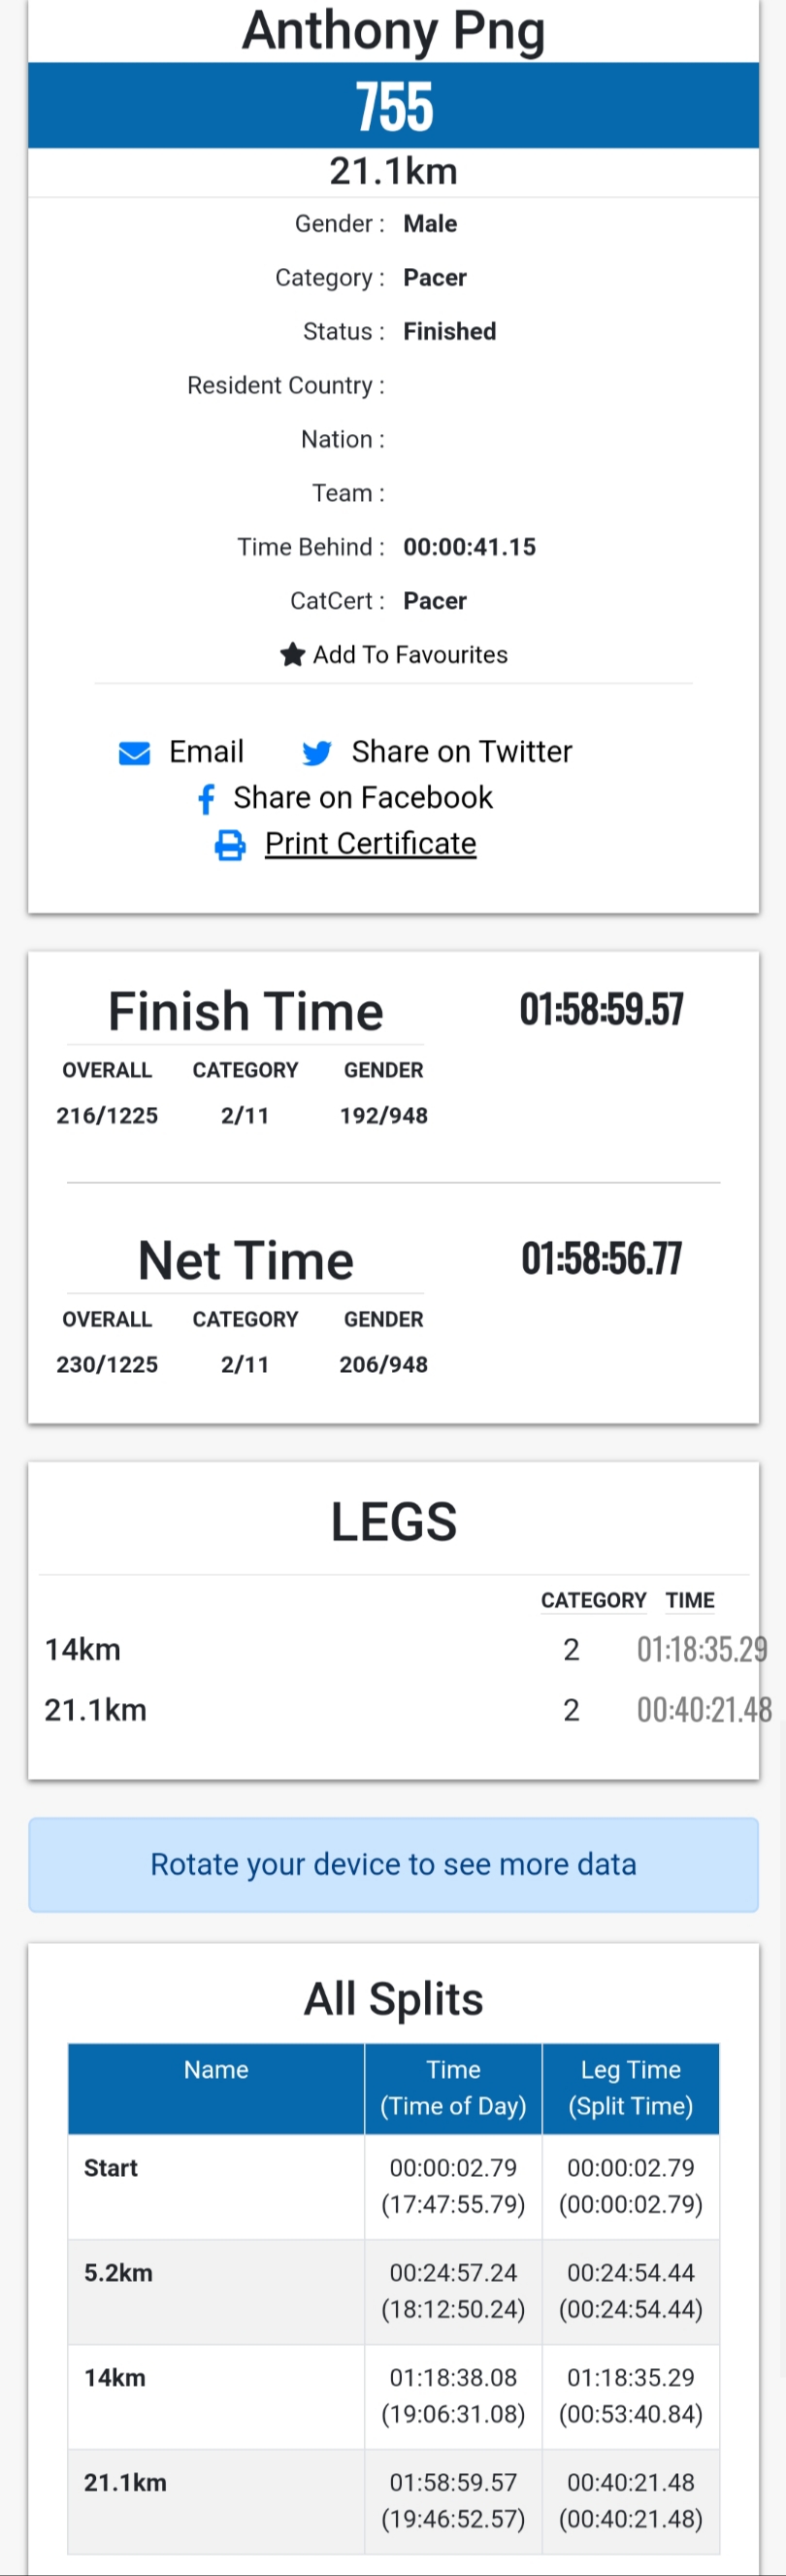This screenshot has width=786, height=2576.
Task: Click Add To Favourites label
Action: 410,655
